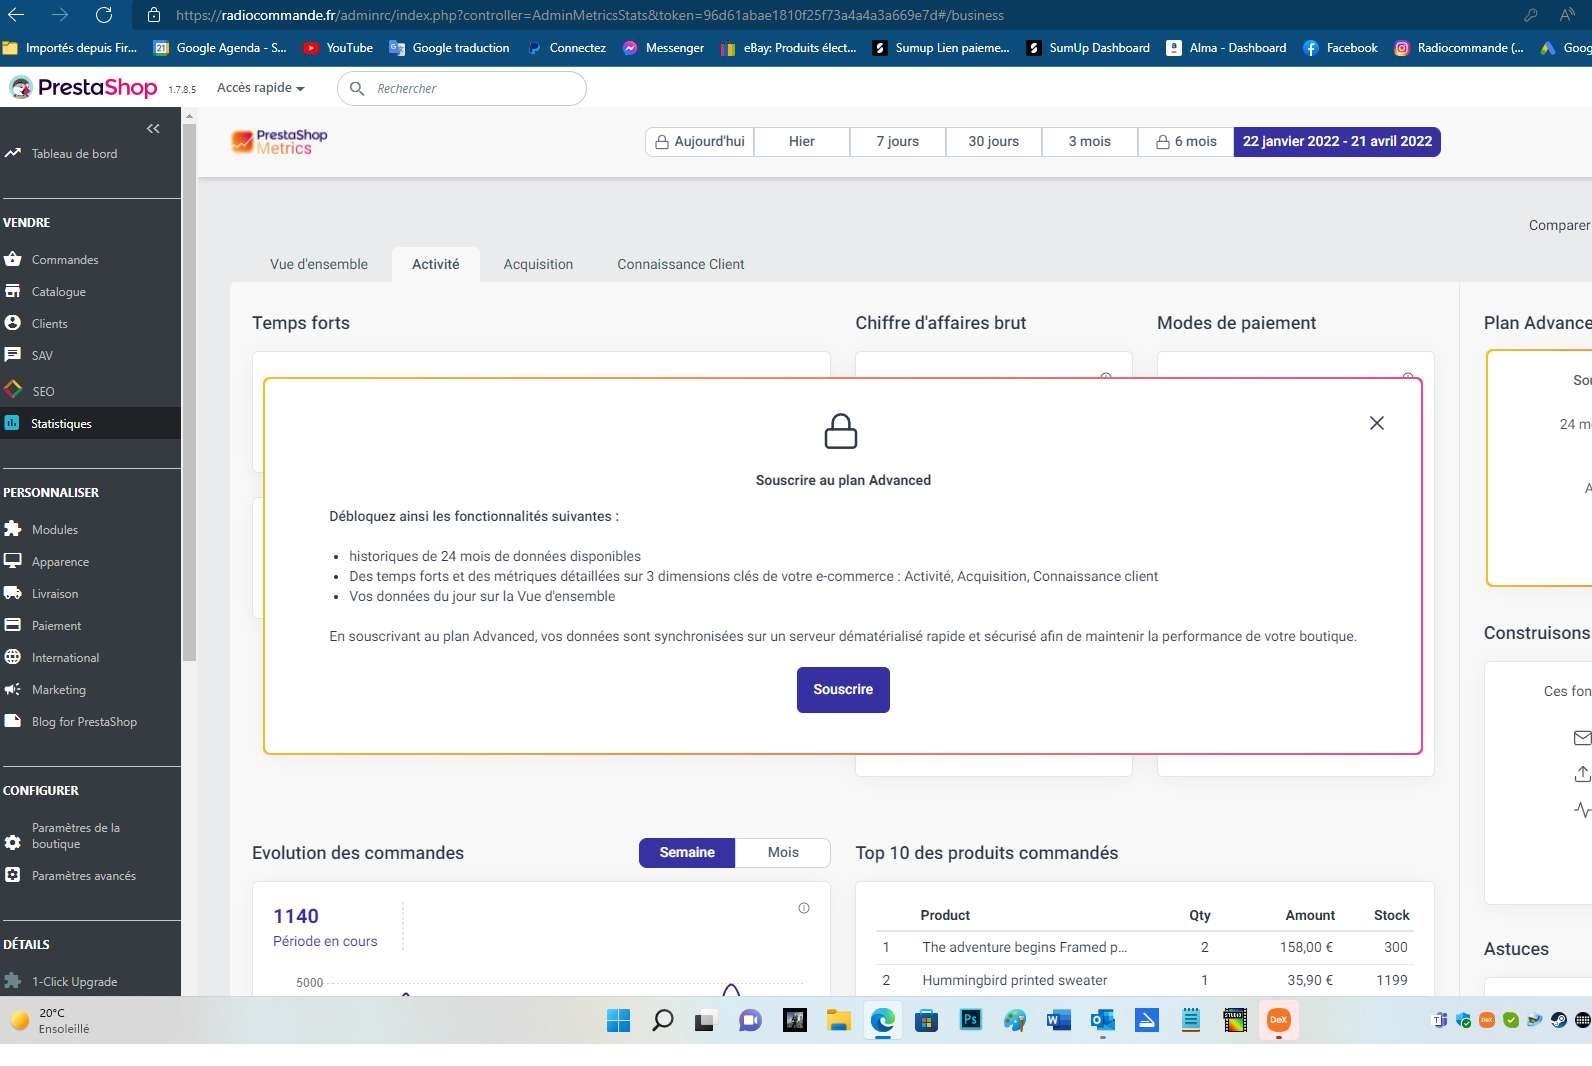1592x1066 pixels.
Task: Open the Windows Start menu
Action: [x=618, y=1020]
